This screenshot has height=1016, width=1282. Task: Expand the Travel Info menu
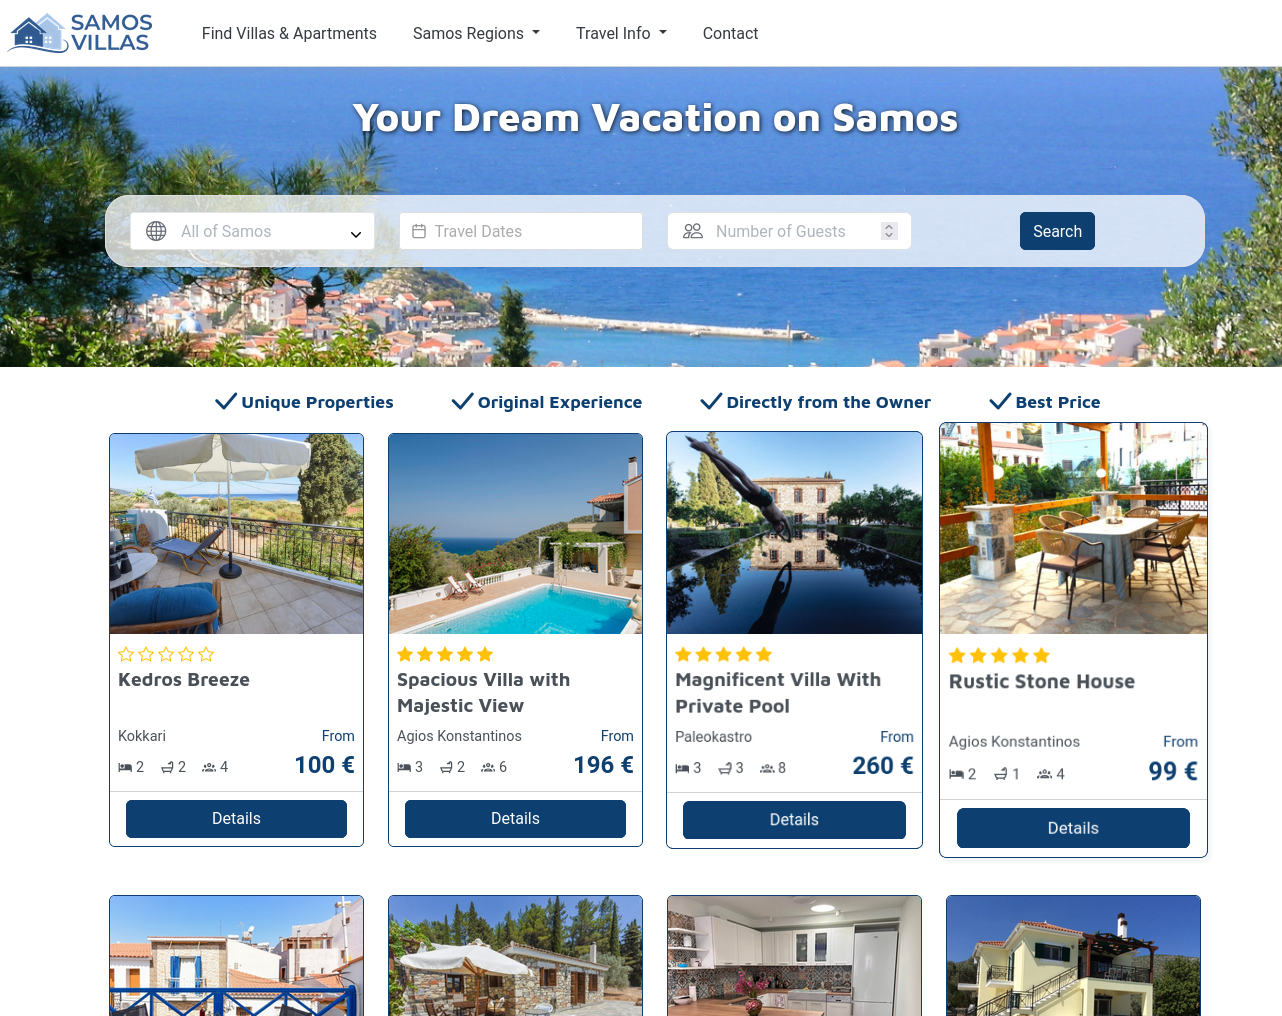[x=621, y=33]
